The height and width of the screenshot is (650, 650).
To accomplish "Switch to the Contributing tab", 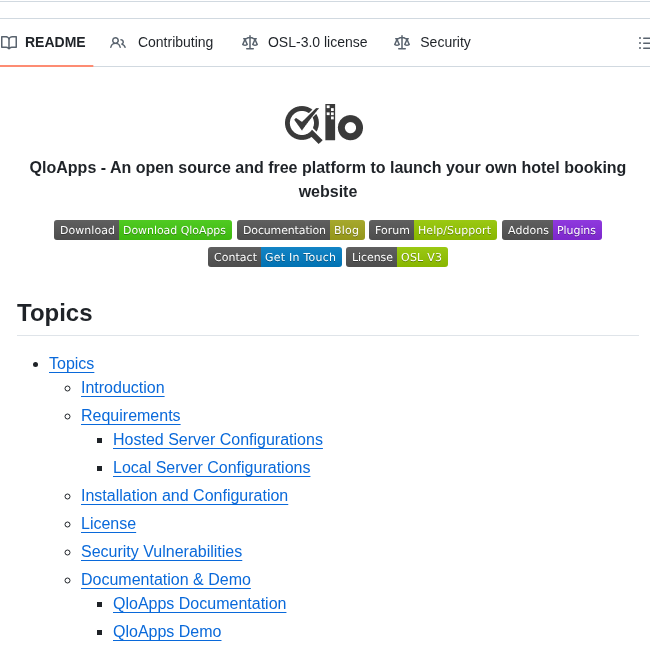I will (x=162, y=42).
